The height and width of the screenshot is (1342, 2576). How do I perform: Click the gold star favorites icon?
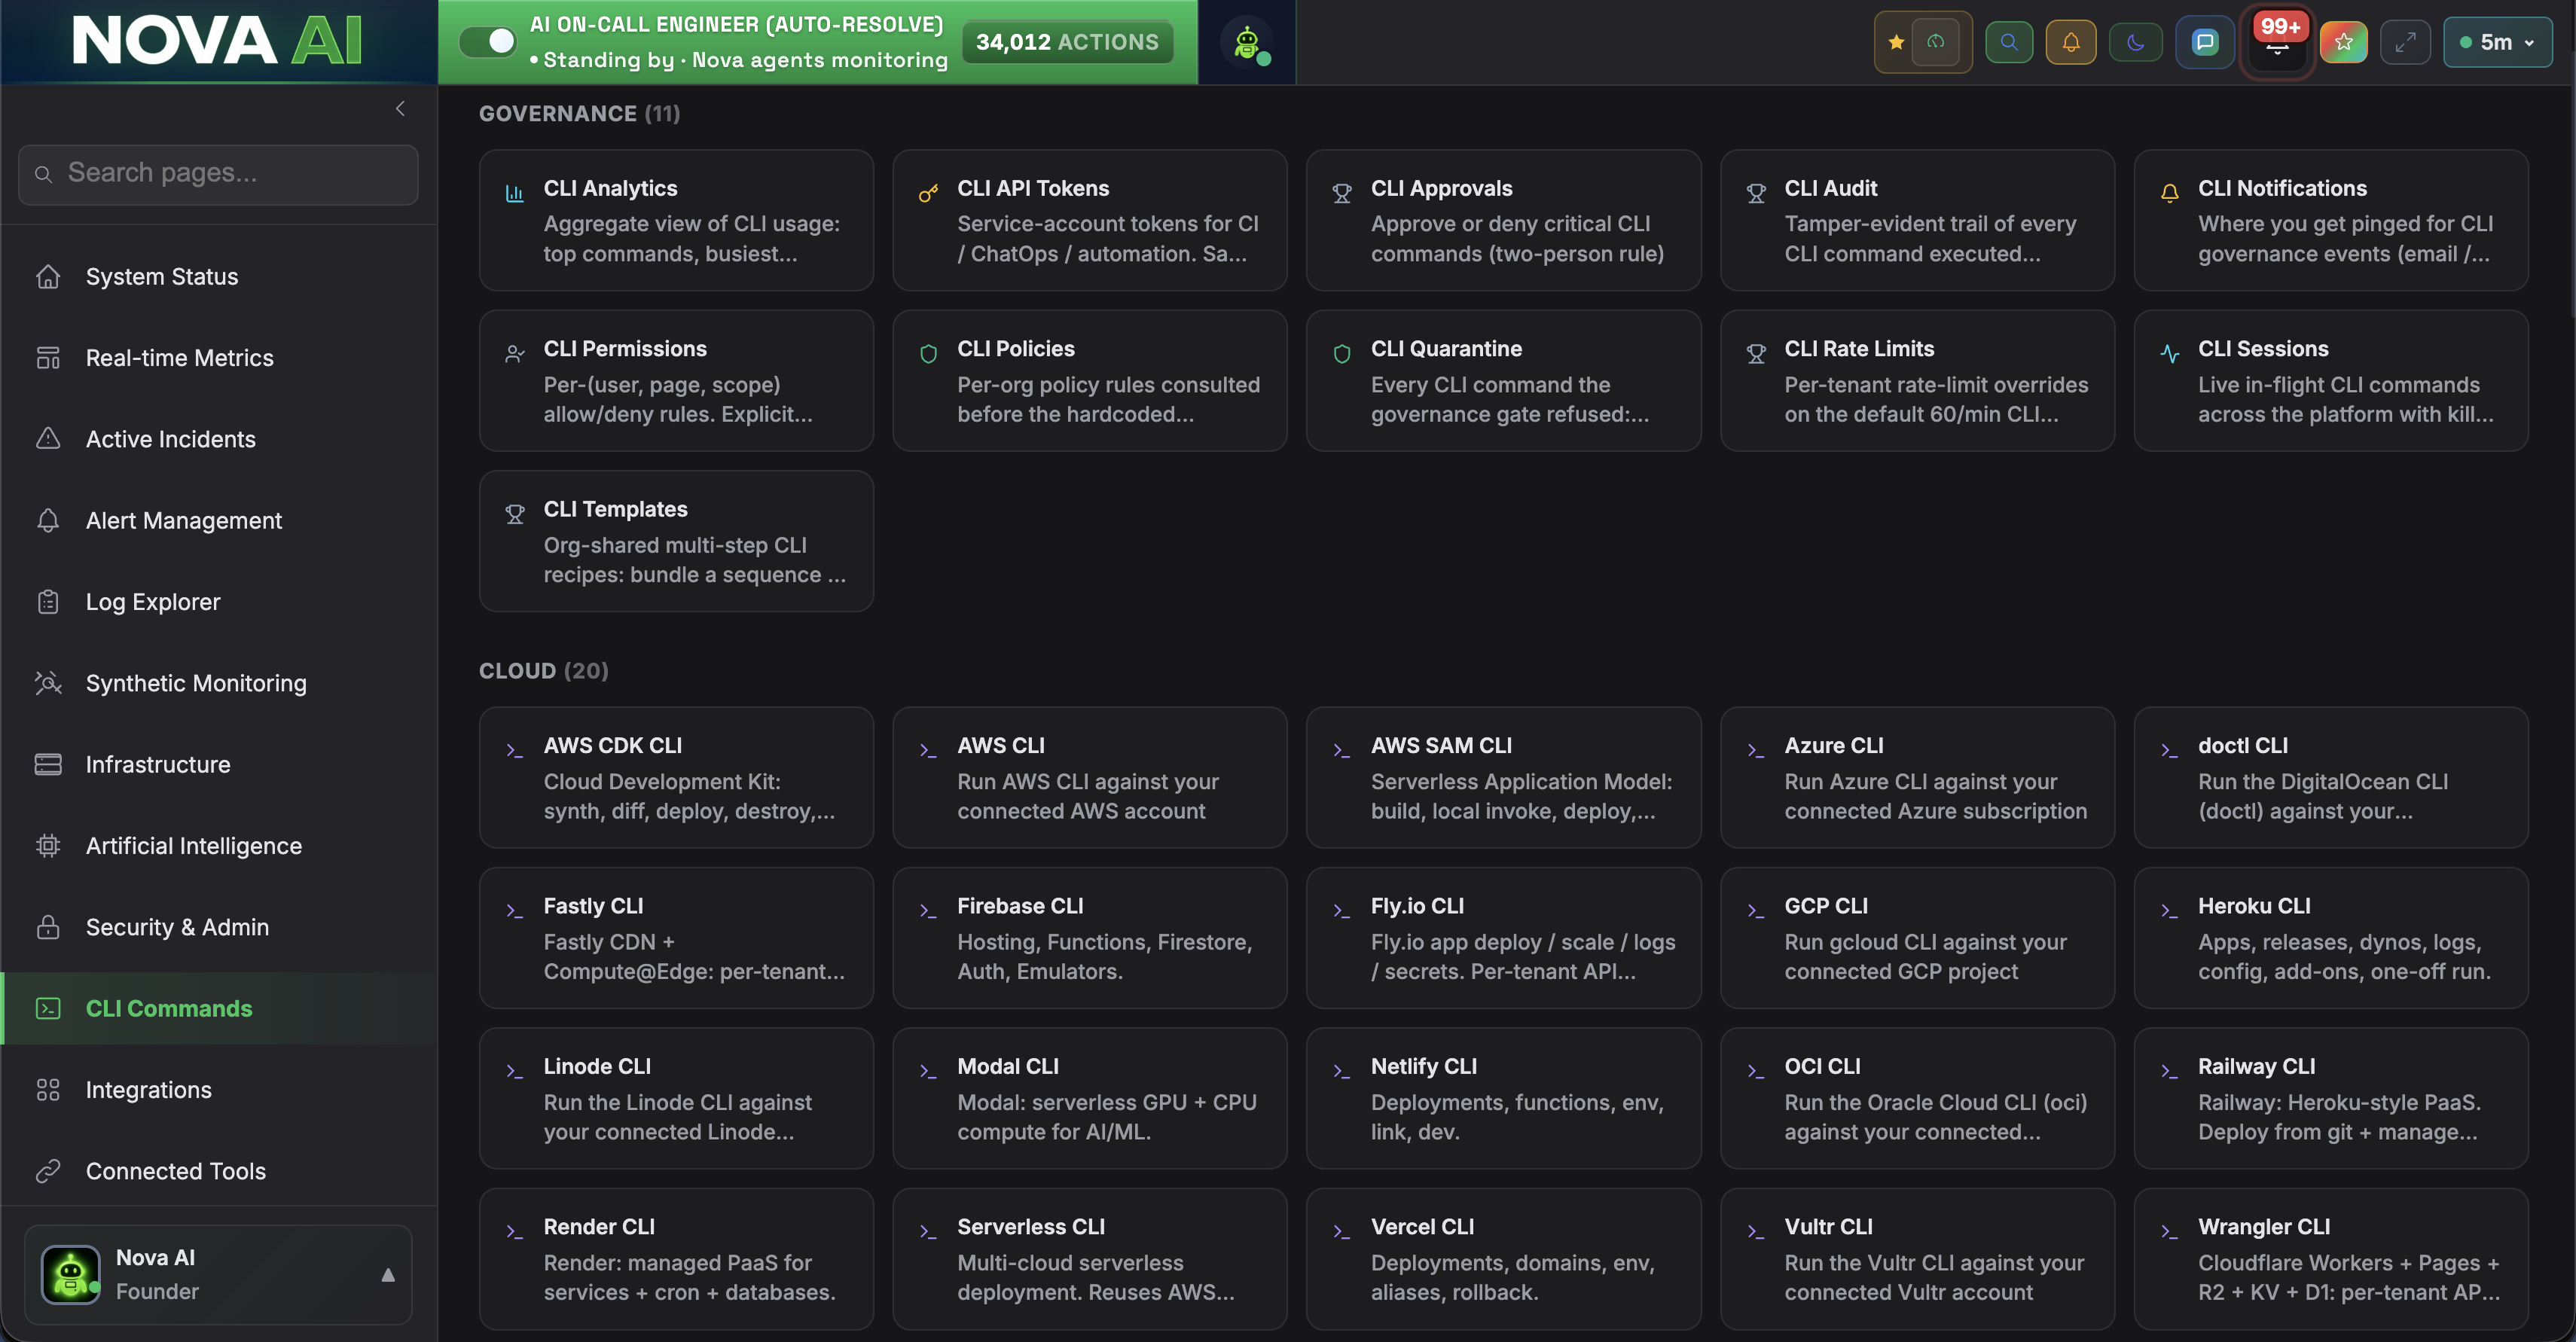pos(1895,42)
